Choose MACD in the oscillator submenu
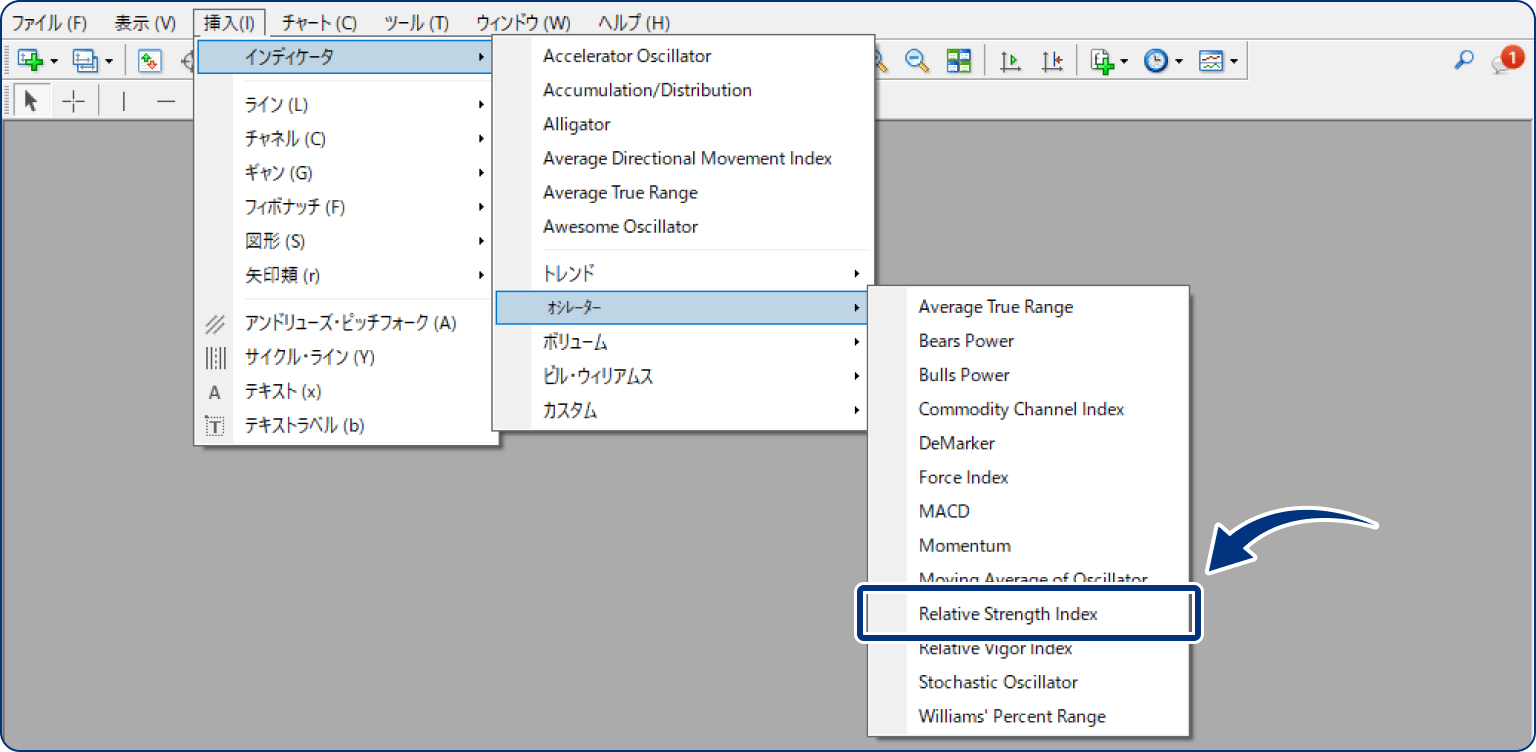 944,511
